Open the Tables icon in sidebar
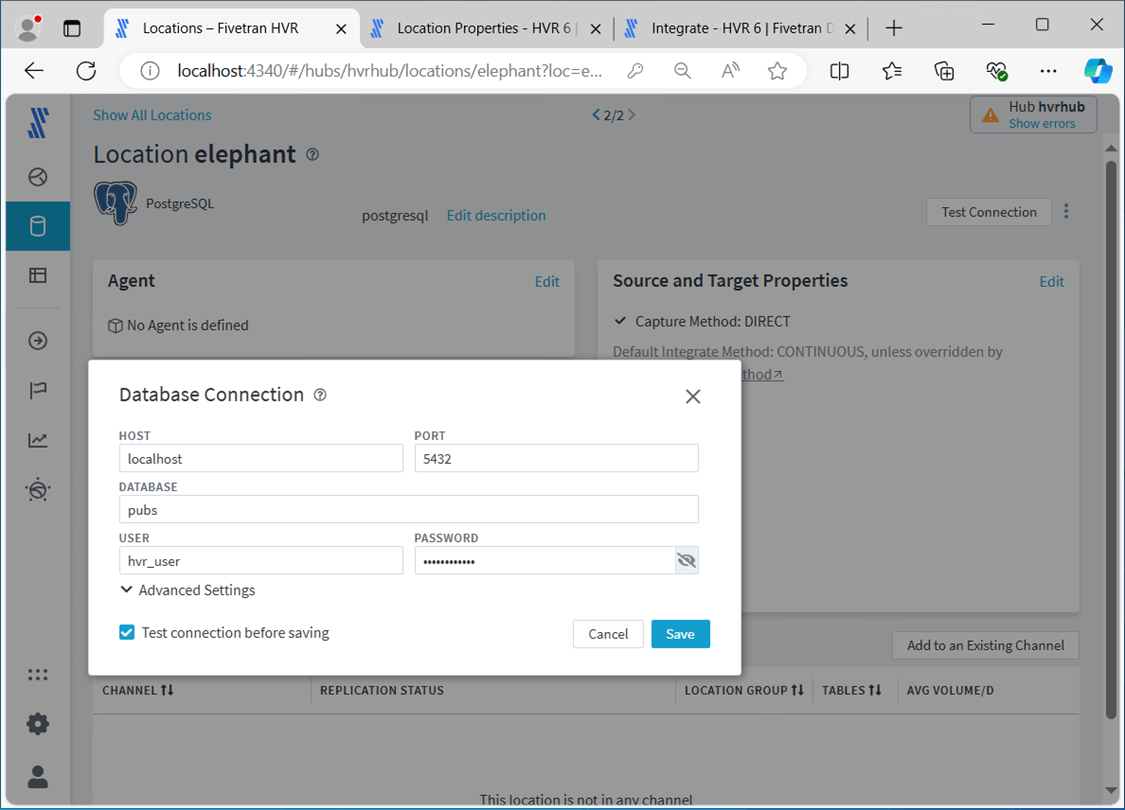 [38, 275]
